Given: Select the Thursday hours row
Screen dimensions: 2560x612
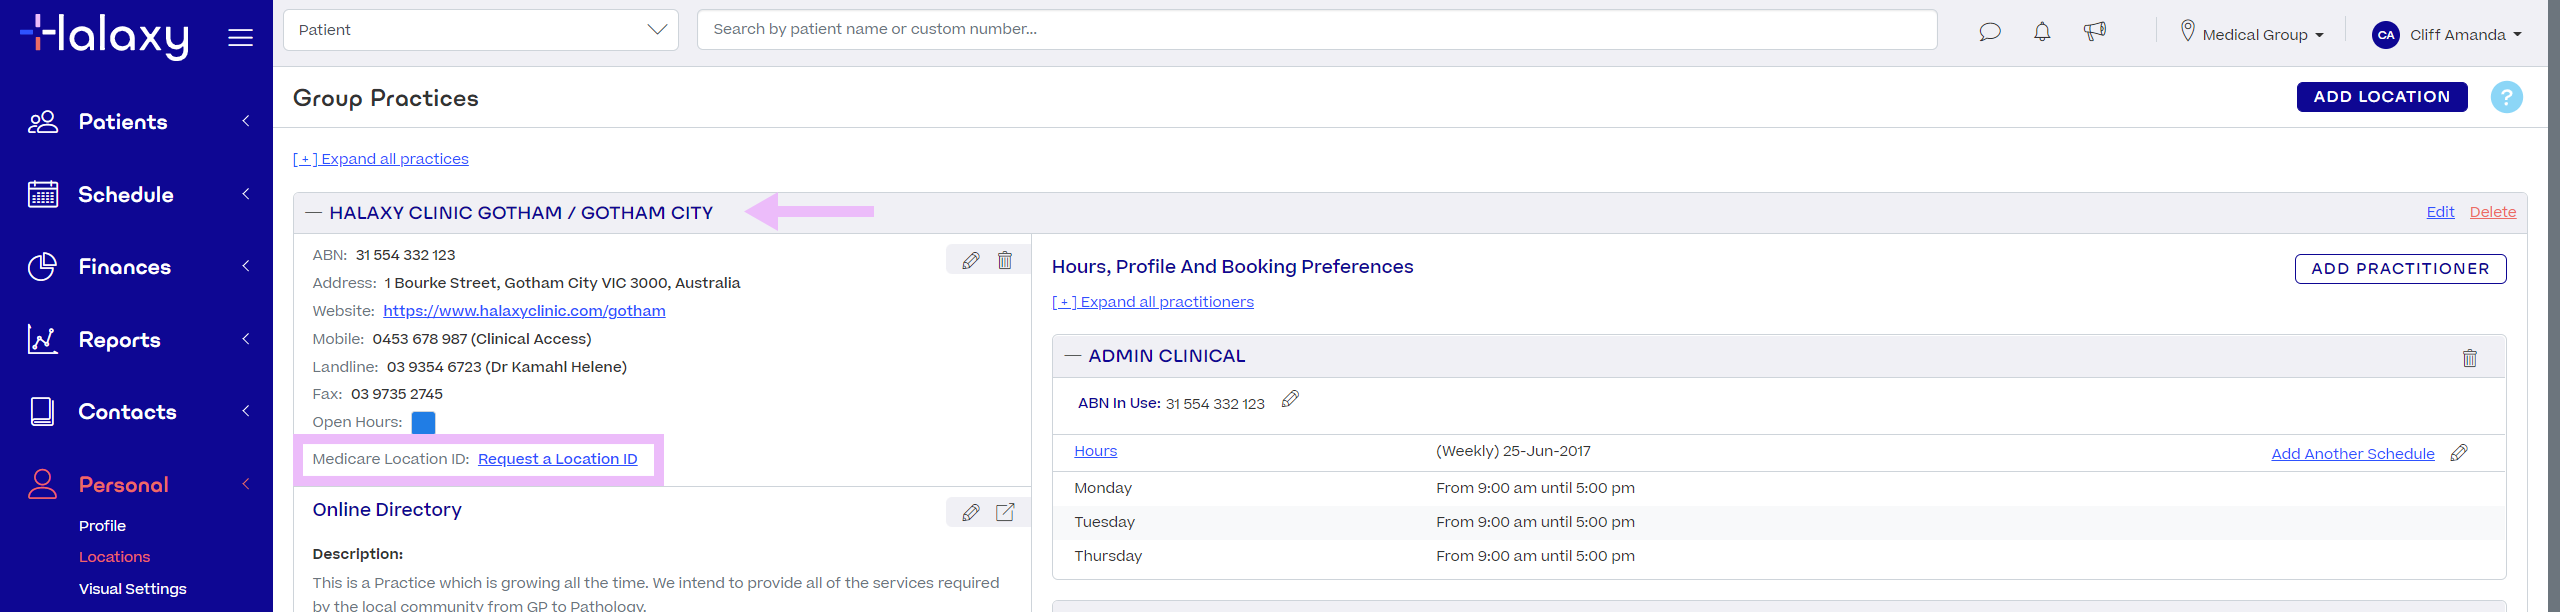Looking at the screenshot, I should point(1779,556).
